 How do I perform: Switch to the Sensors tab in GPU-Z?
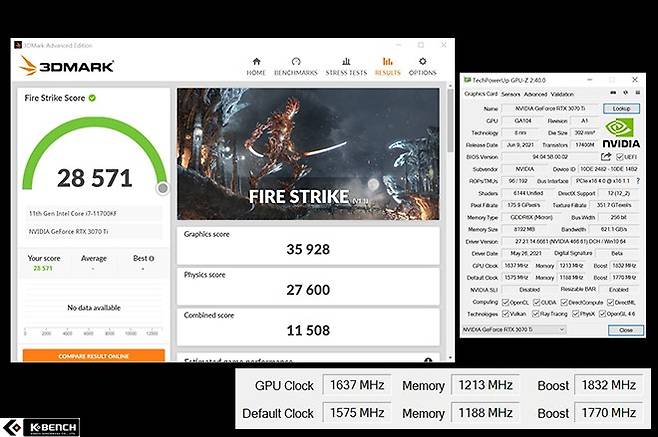[510, 94]
